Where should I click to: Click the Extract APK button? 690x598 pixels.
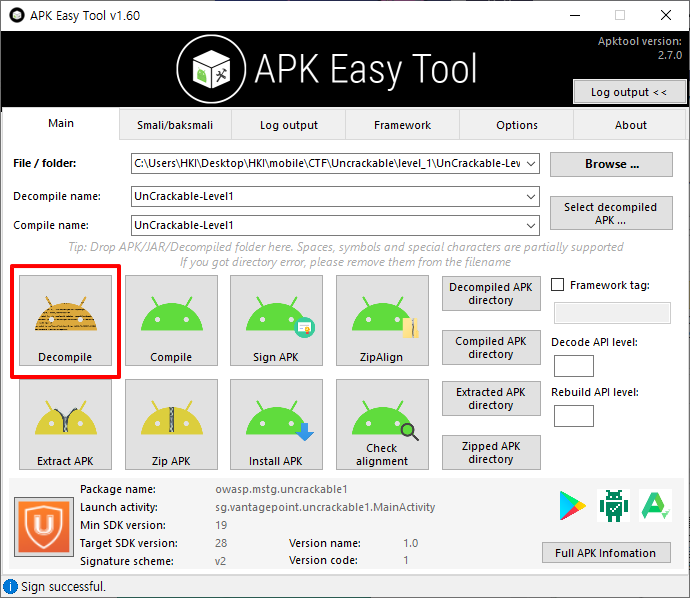coord(65,425)
